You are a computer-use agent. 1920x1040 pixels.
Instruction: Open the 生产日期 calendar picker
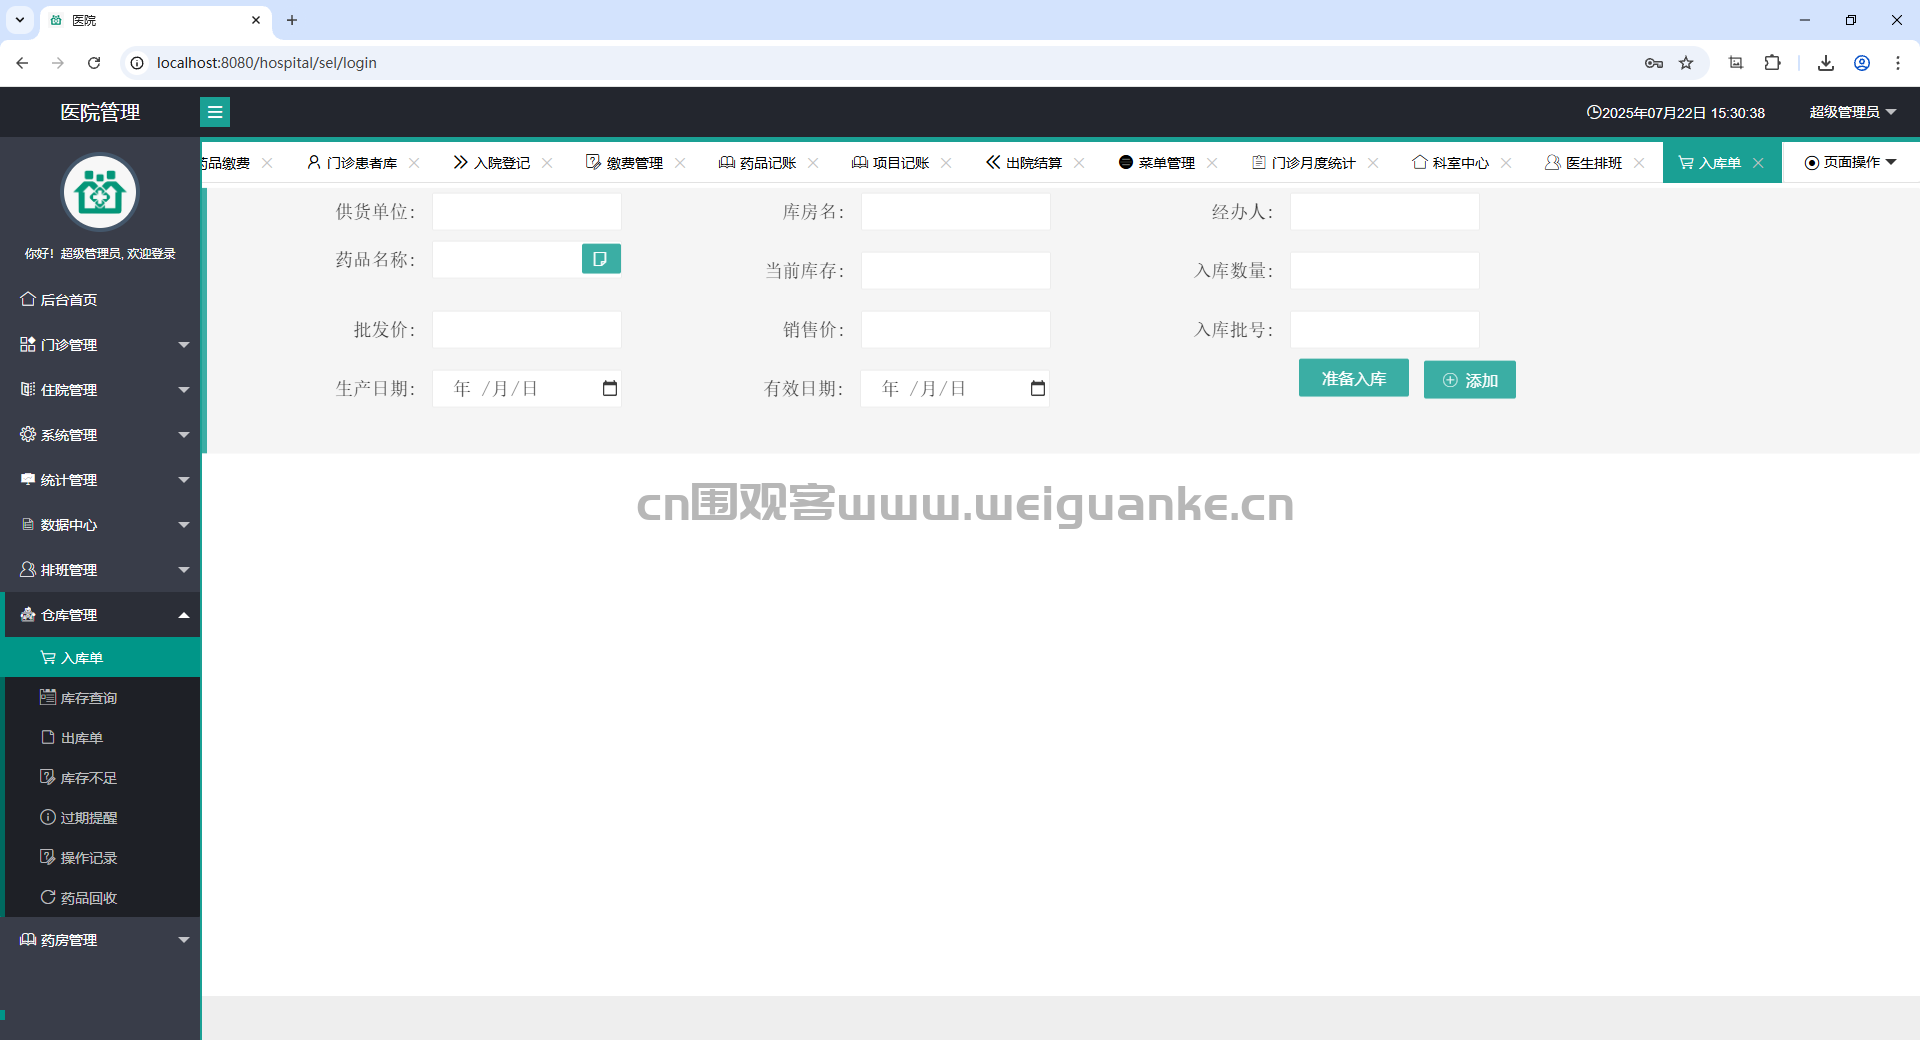click(x=610, y=389)
